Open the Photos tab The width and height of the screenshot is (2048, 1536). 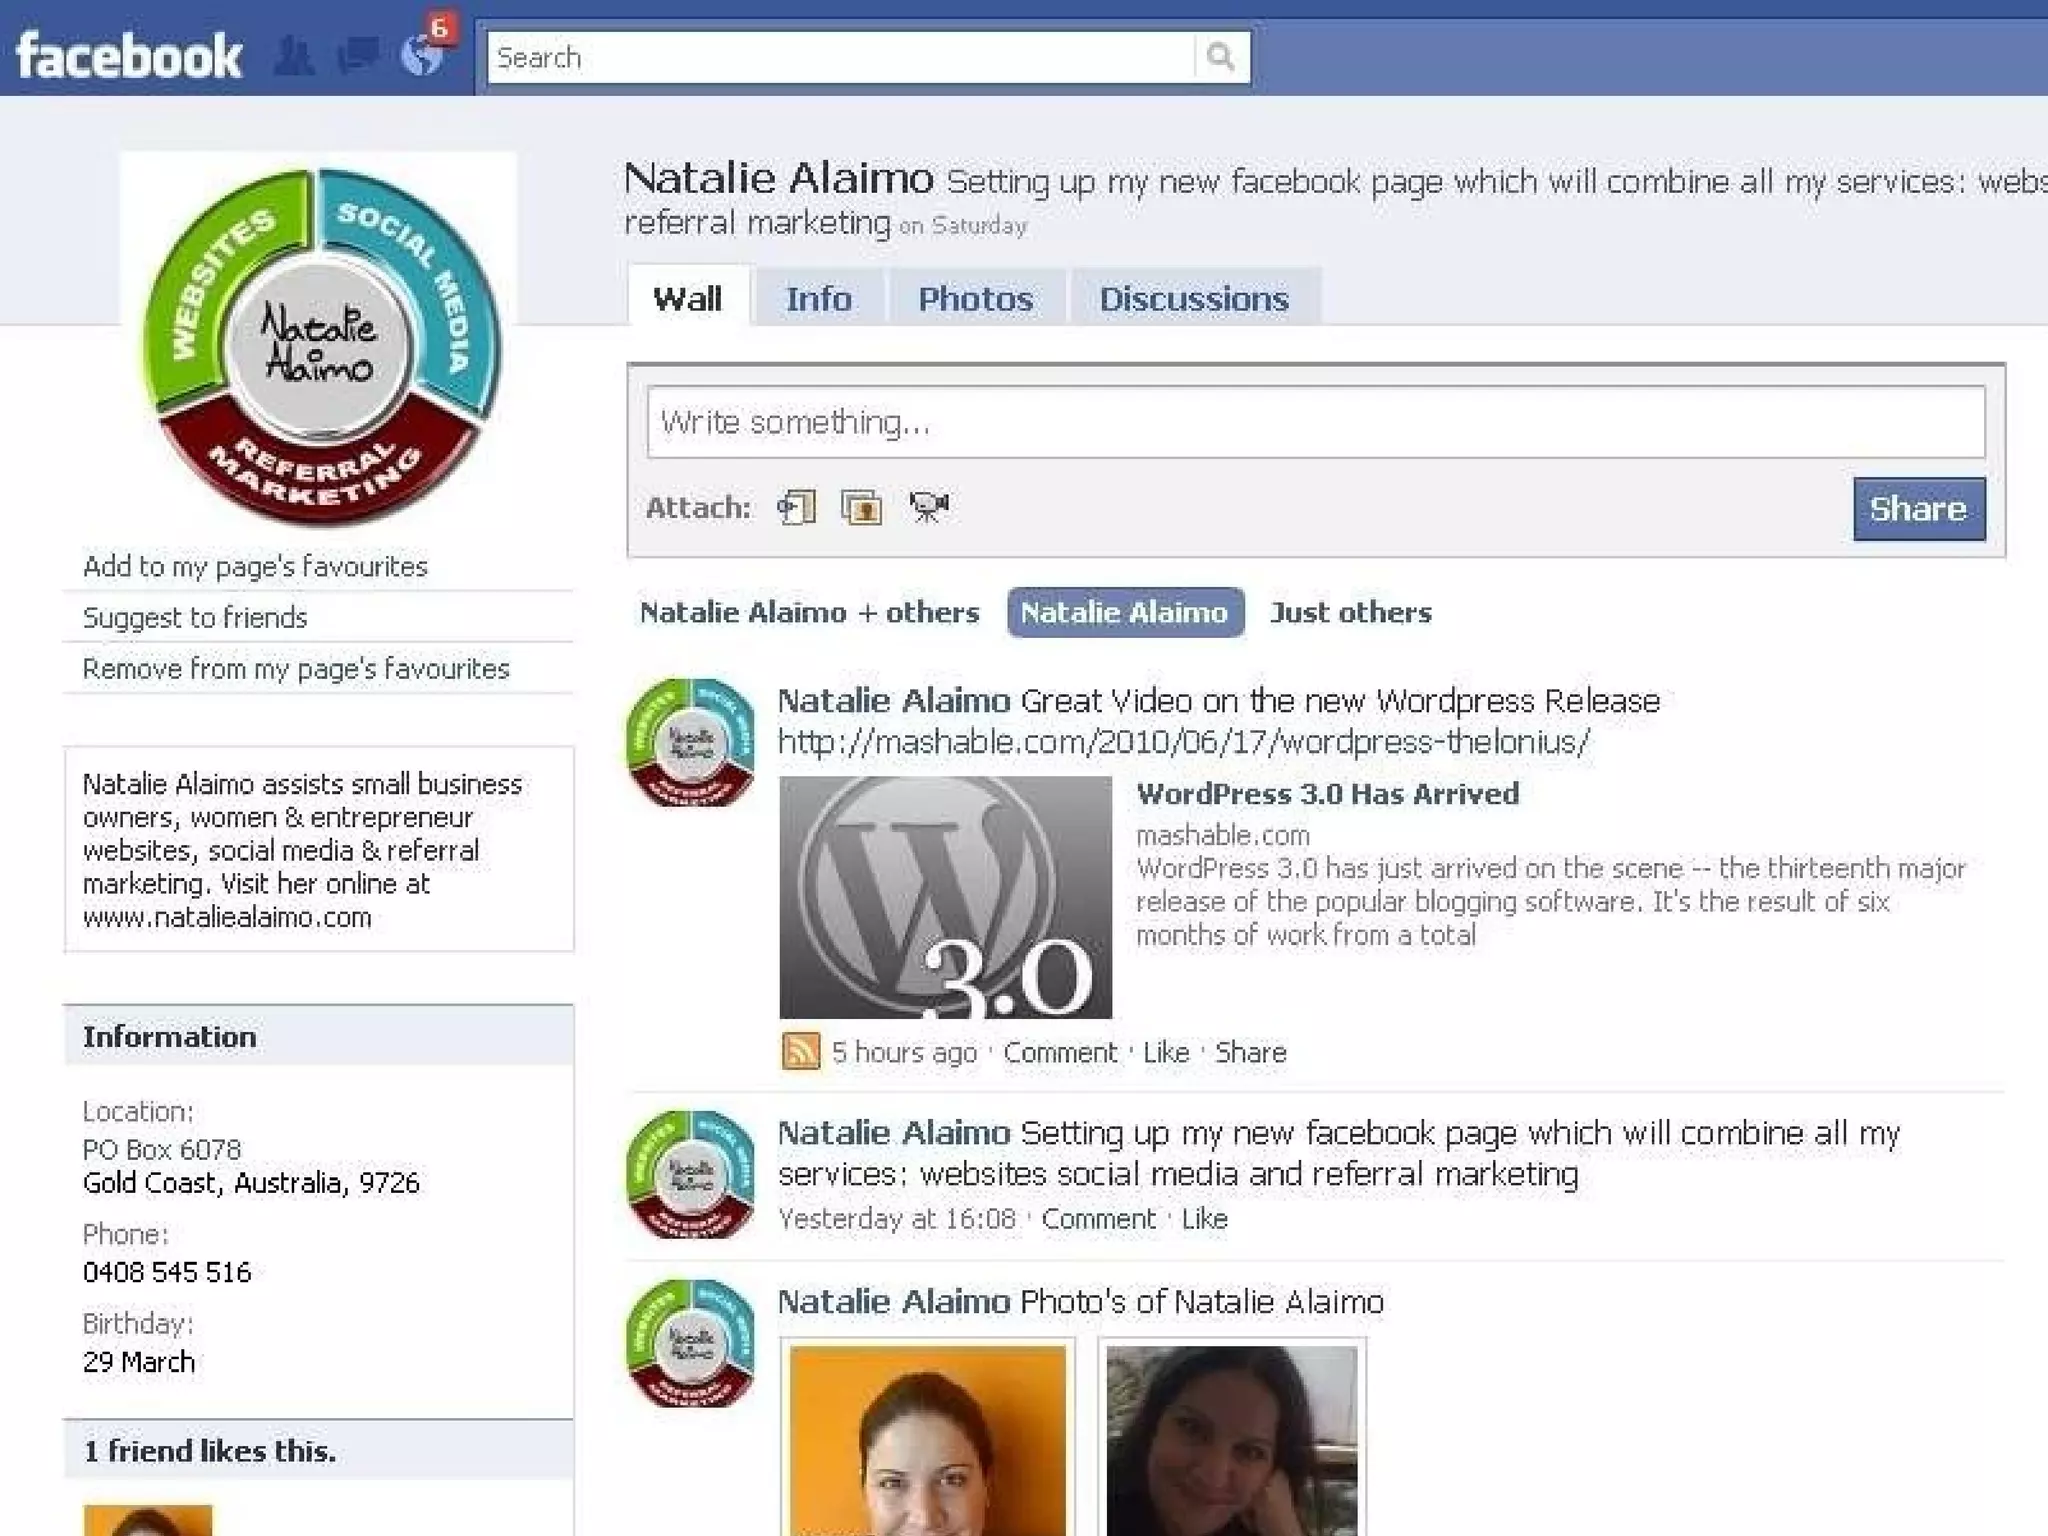click(x=976, y=298)
